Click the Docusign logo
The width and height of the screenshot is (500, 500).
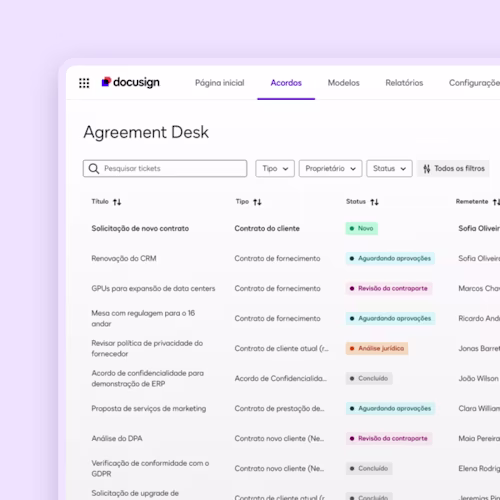click(x=131, y=82)
